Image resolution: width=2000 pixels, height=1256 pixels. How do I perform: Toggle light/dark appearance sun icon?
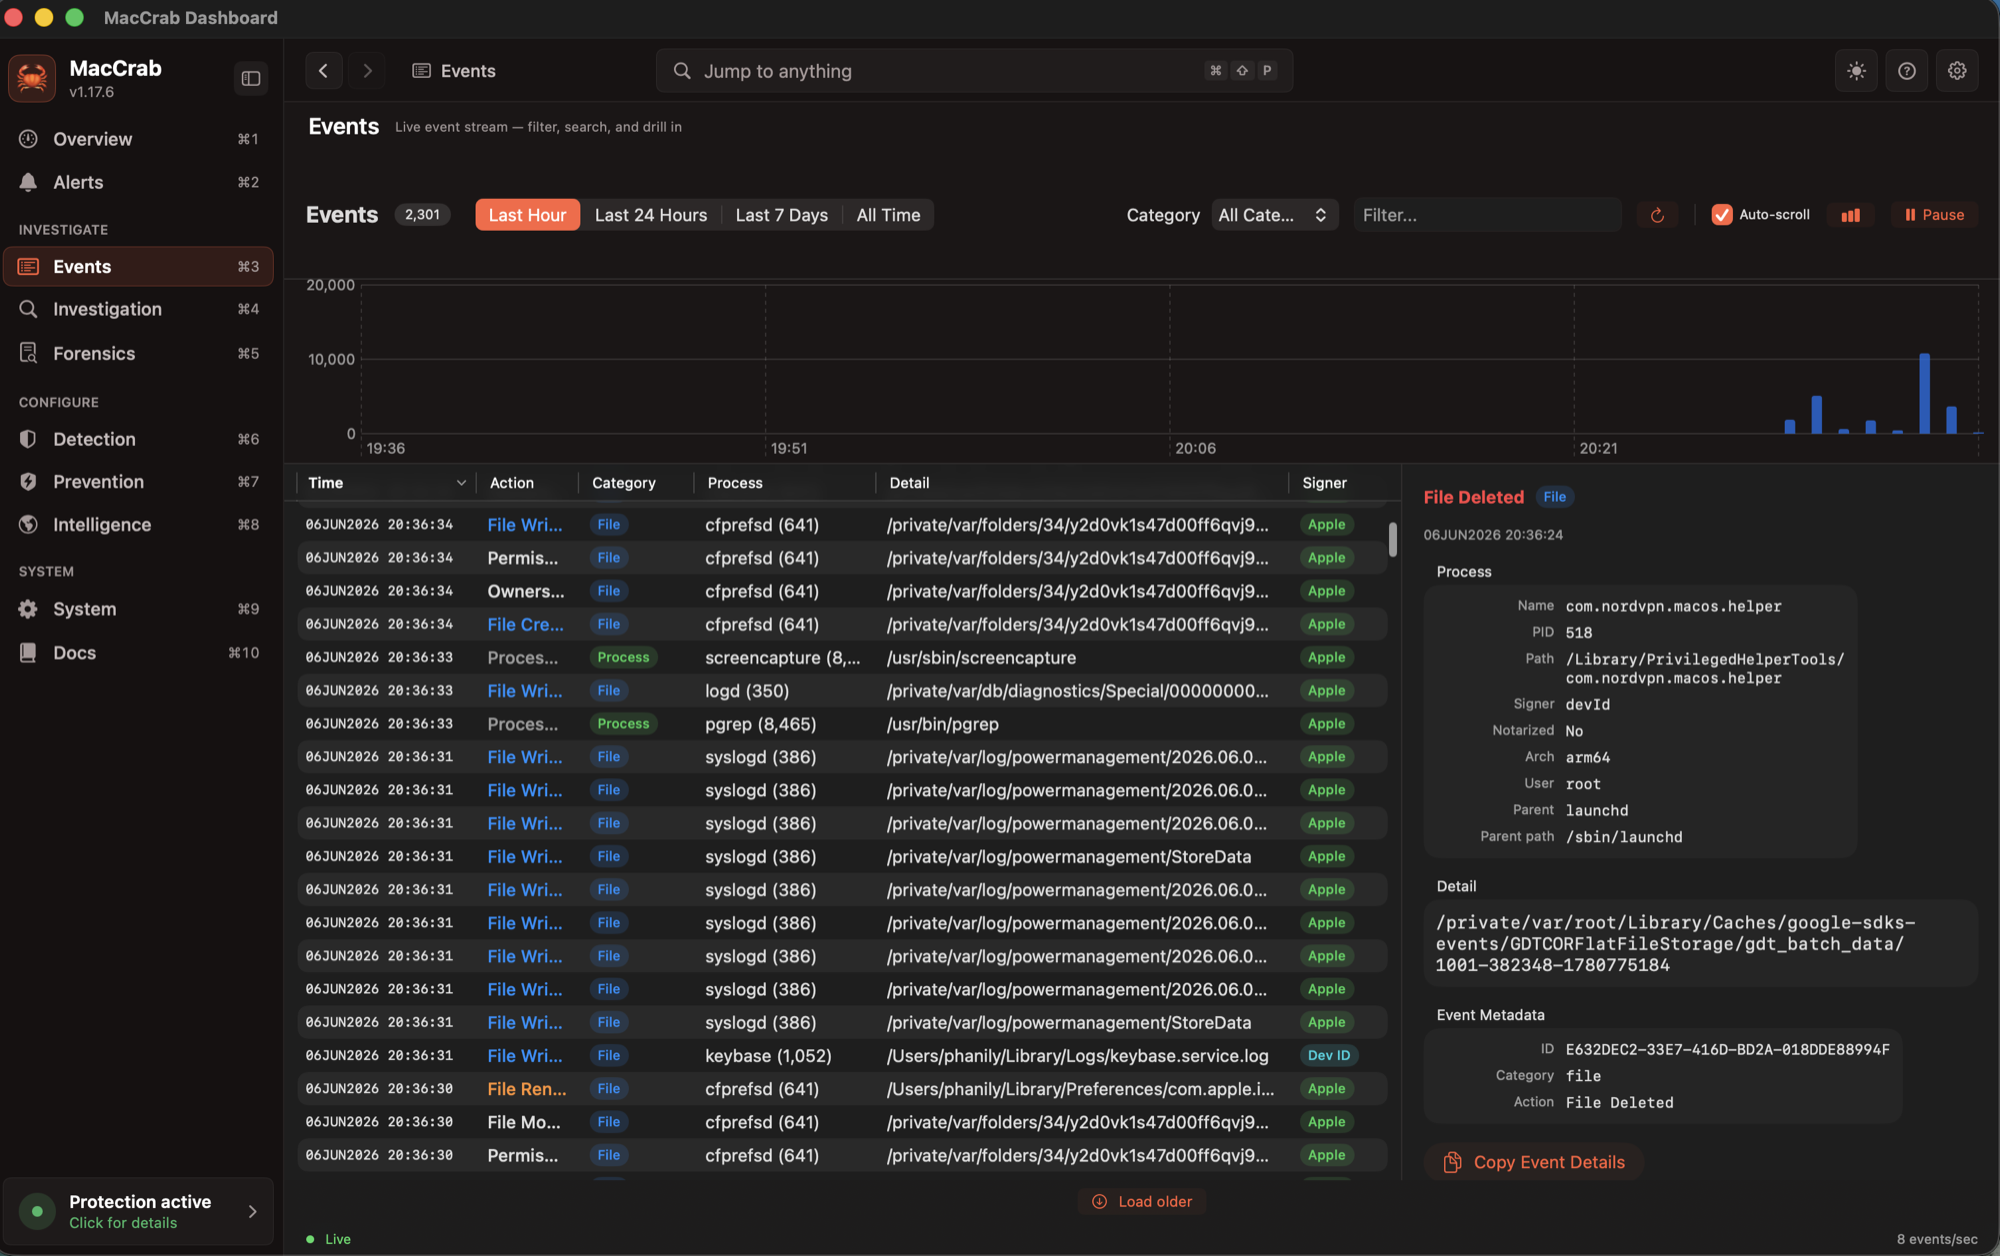(1856, 71)
